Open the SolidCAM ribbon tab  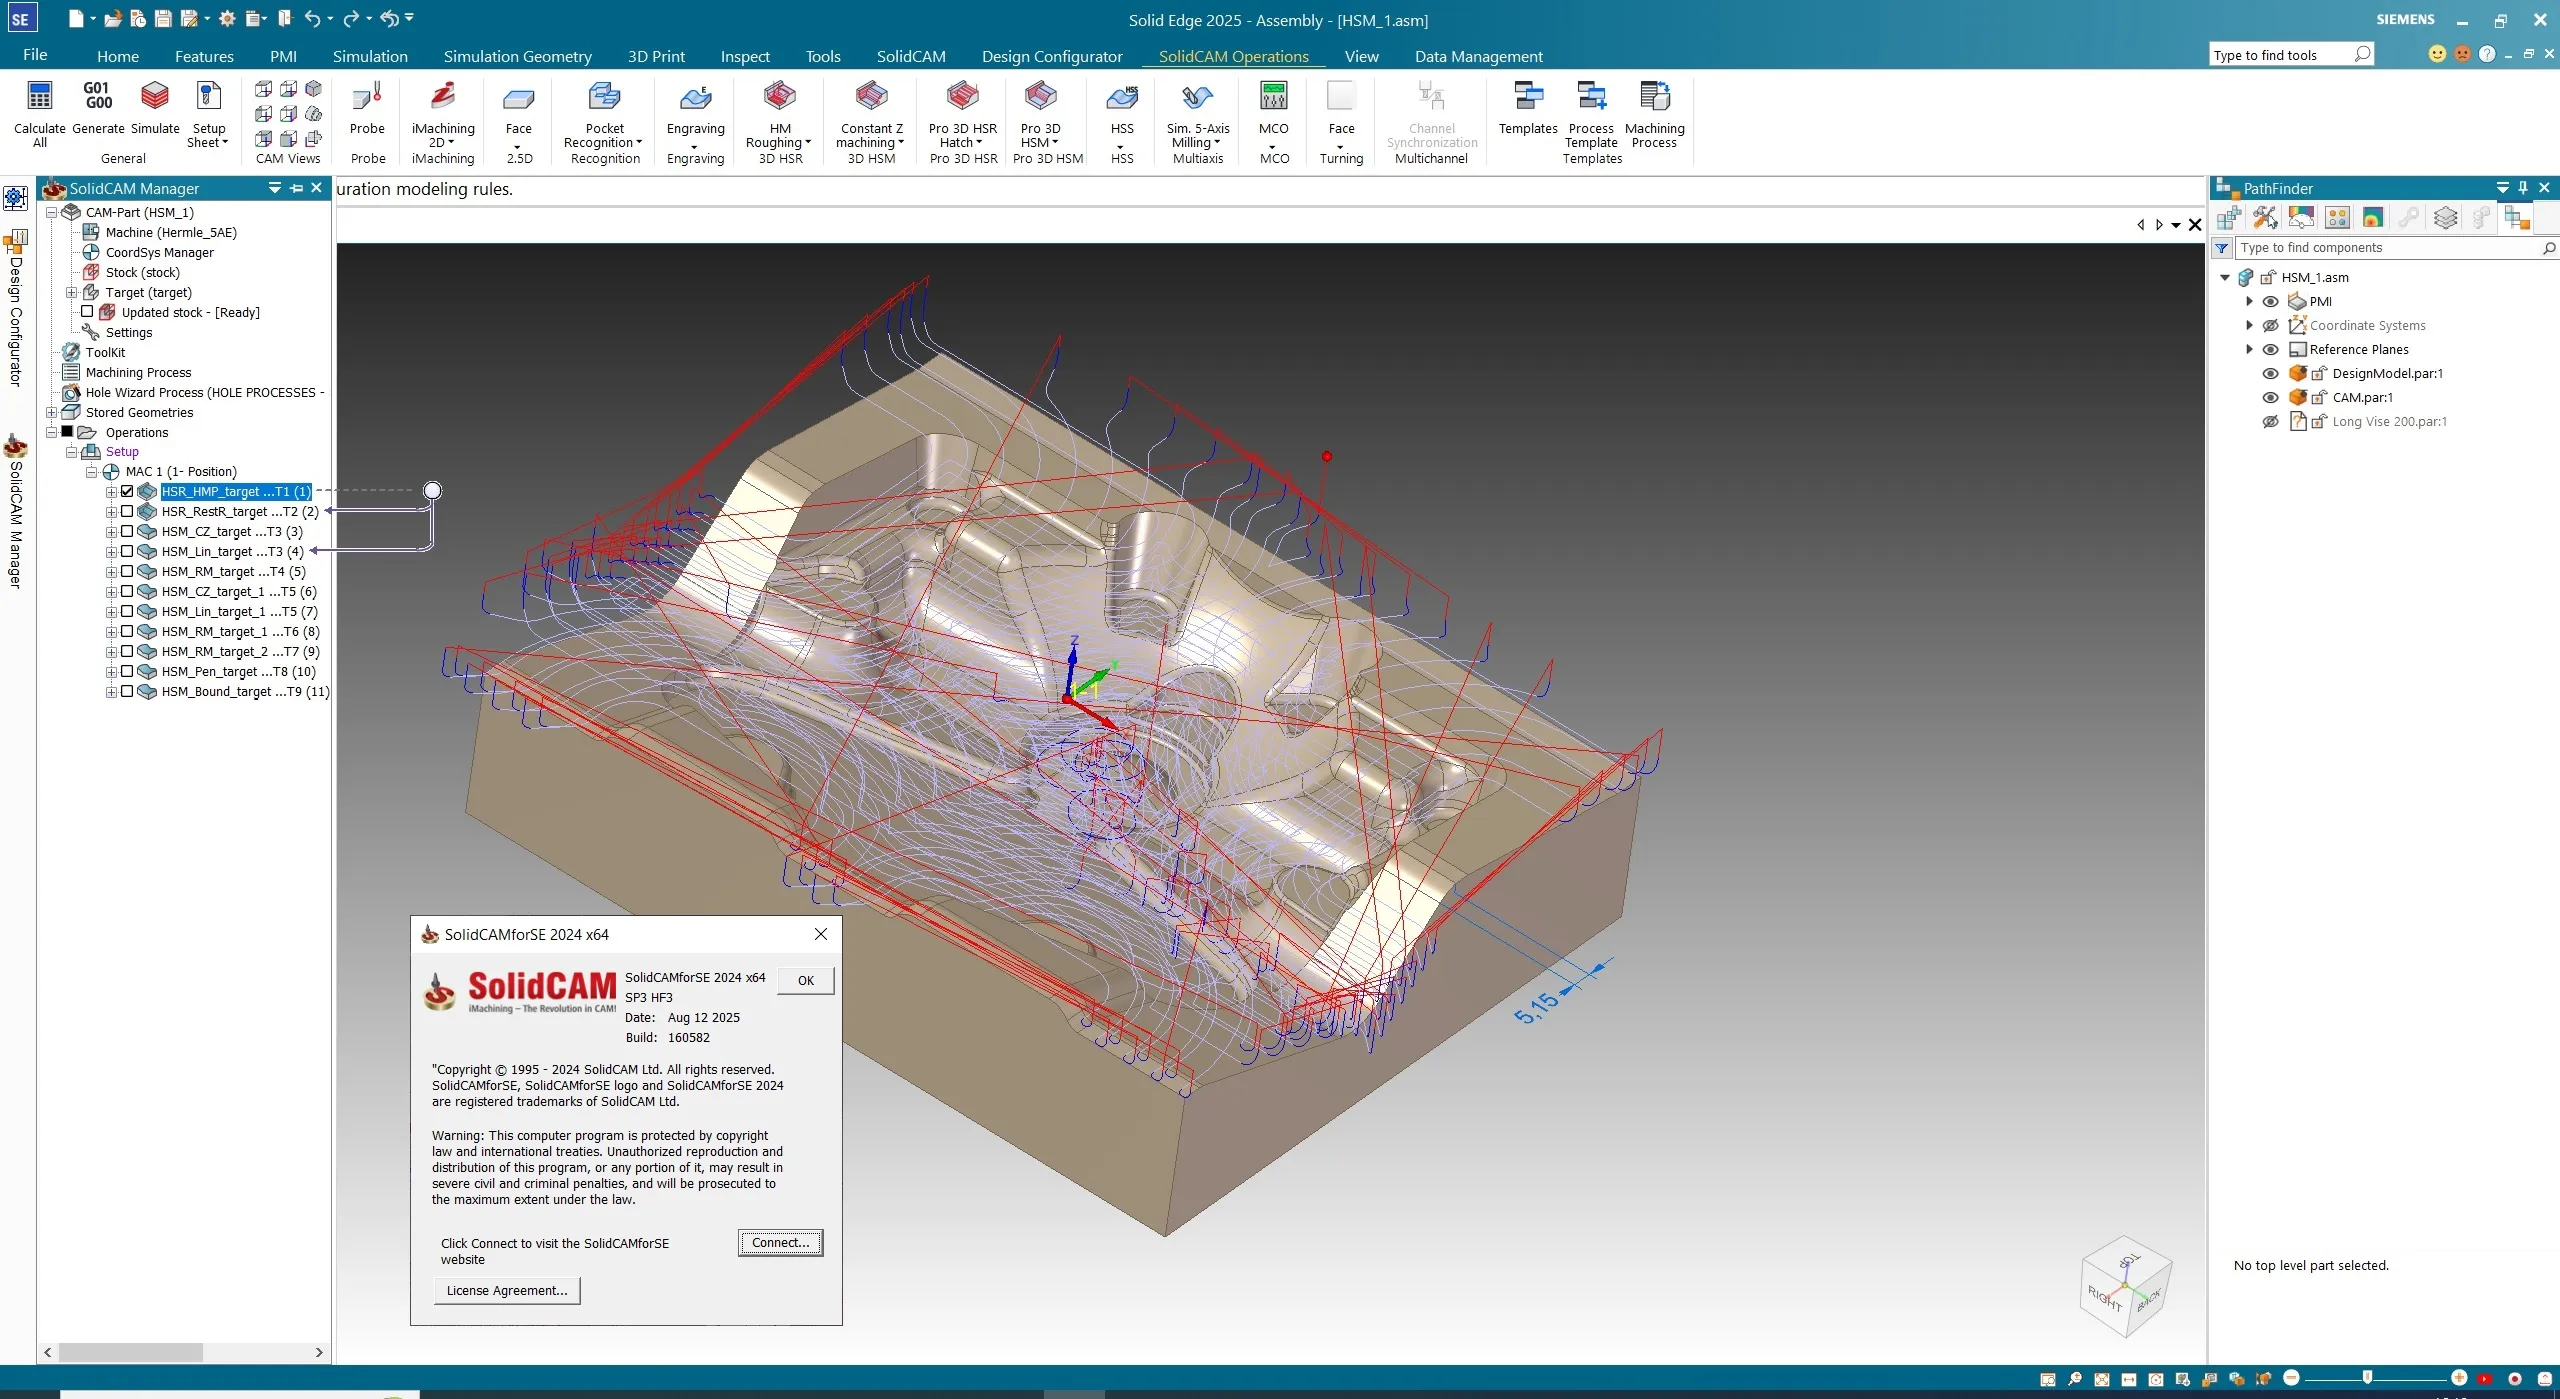point(911,56)
